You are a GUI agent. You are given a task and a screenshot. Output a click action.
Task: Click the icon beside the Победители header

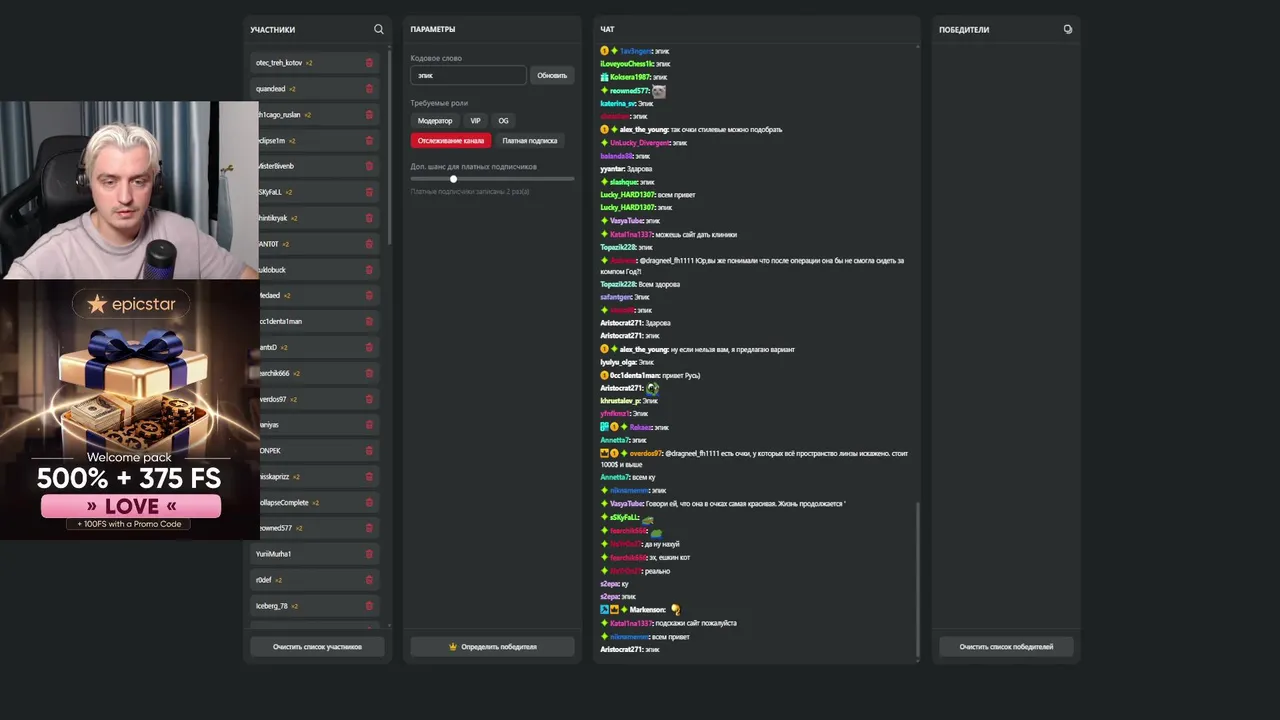(x=1068, y=29)
